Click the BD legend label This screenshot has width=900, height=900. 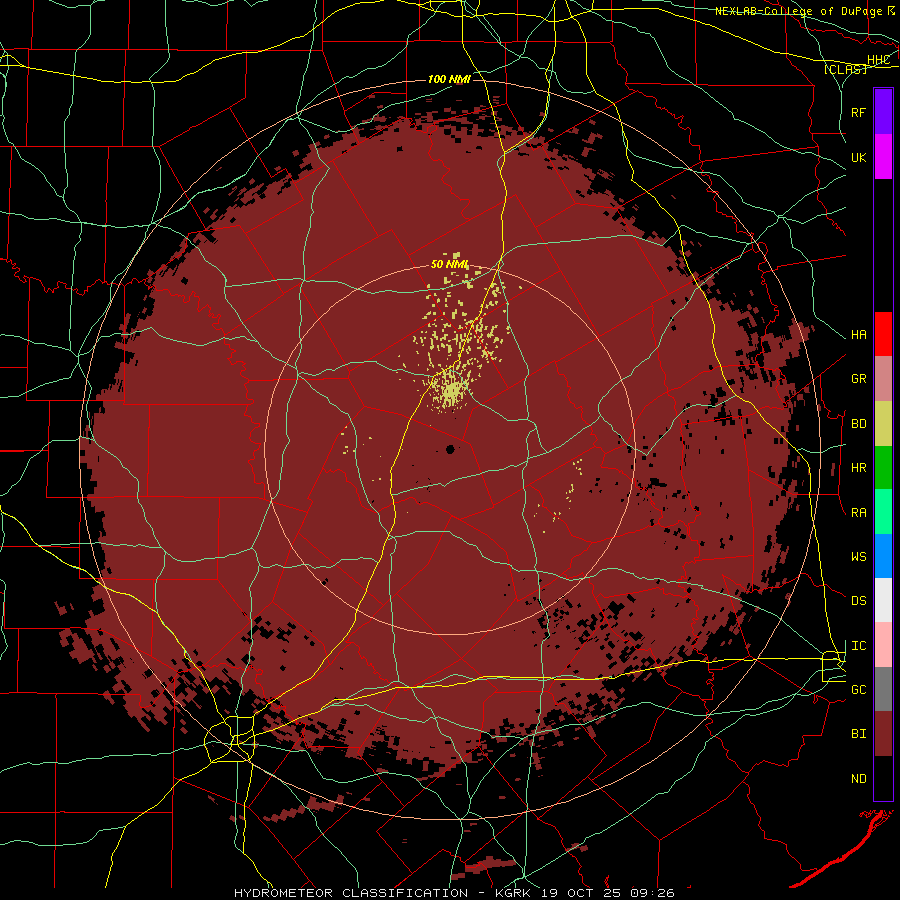coord(859,424)
